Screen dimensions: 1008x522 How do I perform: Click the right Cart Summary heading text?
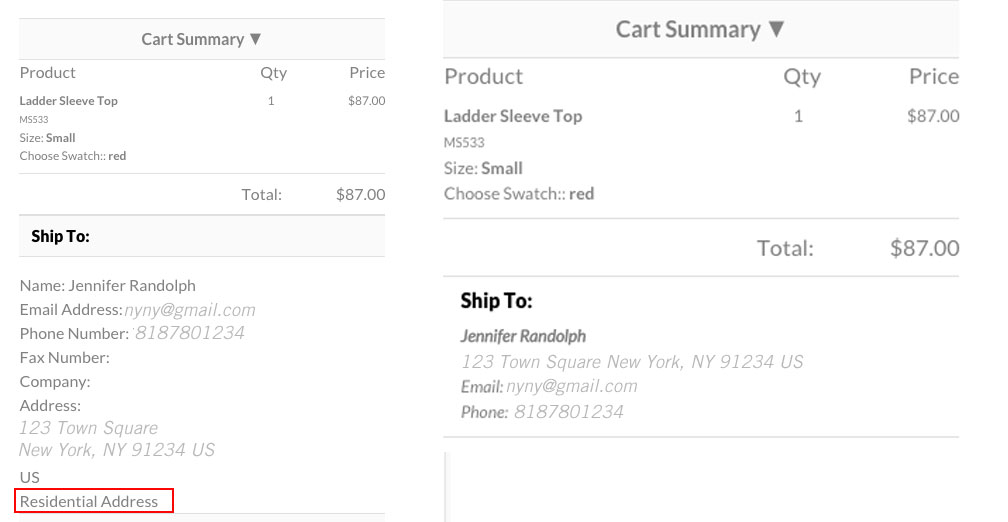[x=688, y=30]
